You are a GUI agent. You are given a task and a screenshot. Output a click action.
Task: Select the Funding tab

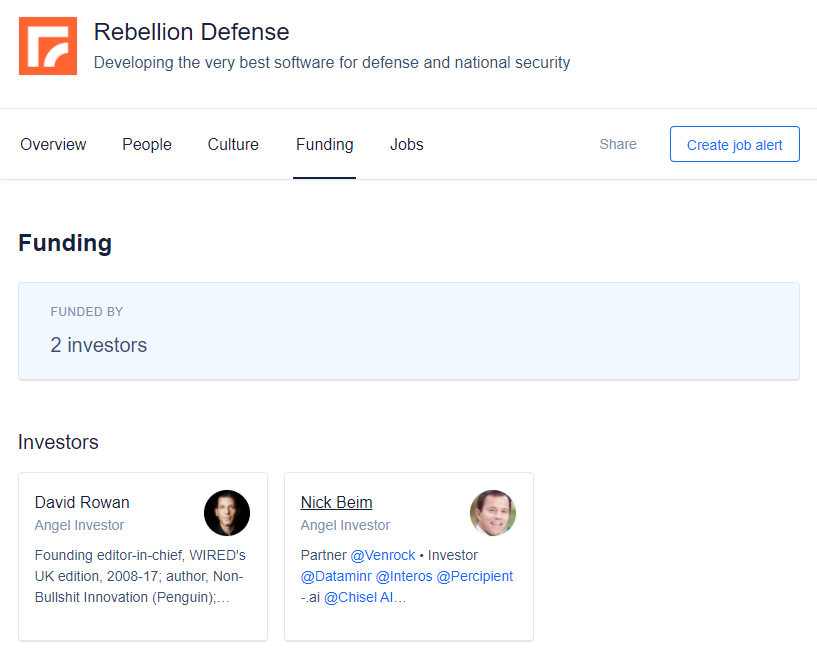pyautogui.click(x=325, y=144)
